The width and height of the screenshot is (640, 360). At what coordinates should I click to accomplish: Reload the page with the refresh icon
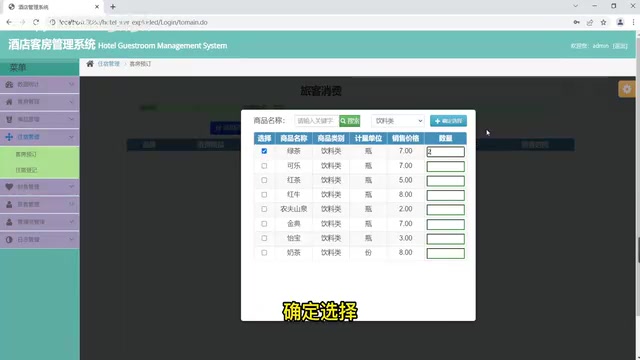pyautogui.click(x=36, y=22)
